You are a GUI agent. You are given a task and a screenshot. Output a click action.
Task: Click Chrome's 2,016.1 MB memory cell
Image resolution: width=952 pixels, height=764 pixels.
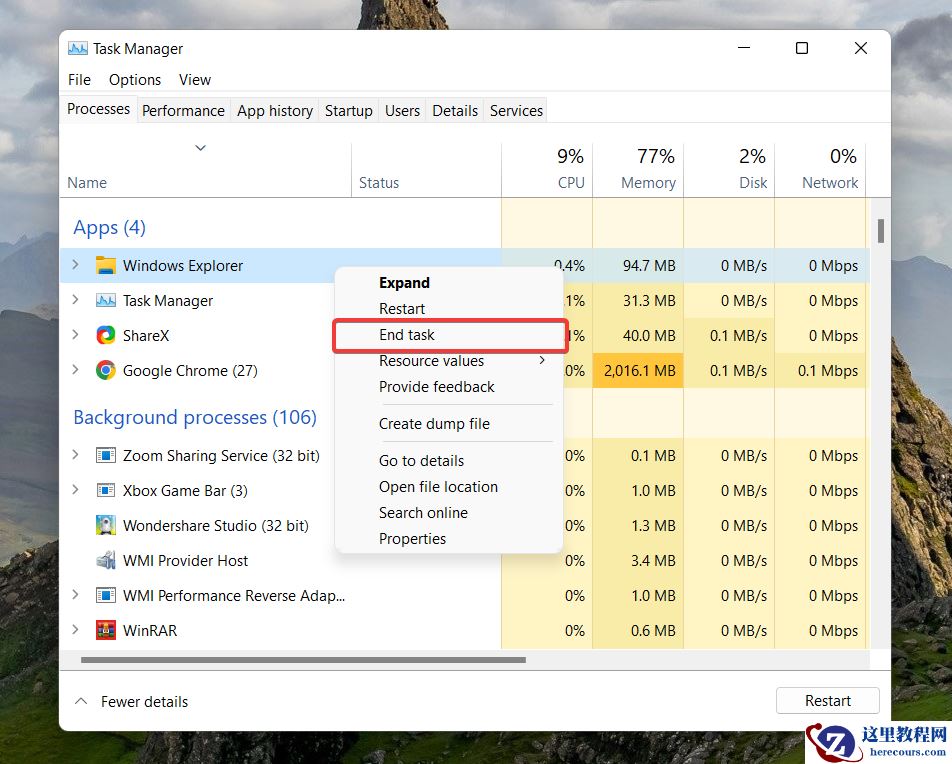coord(638,370)
